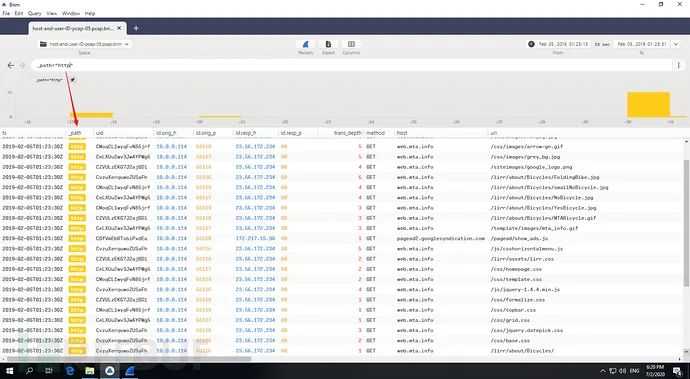The image size is (690, 379).
Task: Click the vertical scrollbar of the results
Action: pyautogui.click(x=686, y=222)
